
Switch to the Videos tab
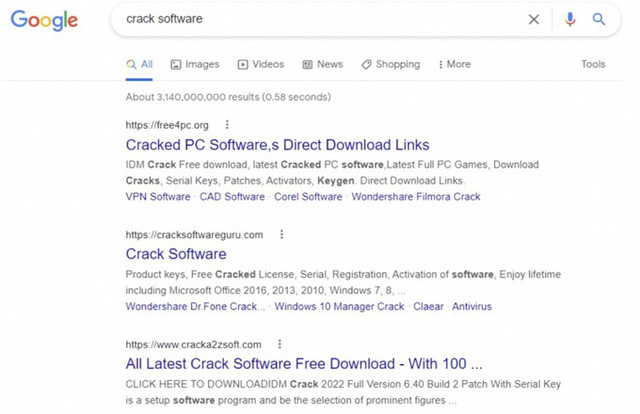[x=260, y=64]
